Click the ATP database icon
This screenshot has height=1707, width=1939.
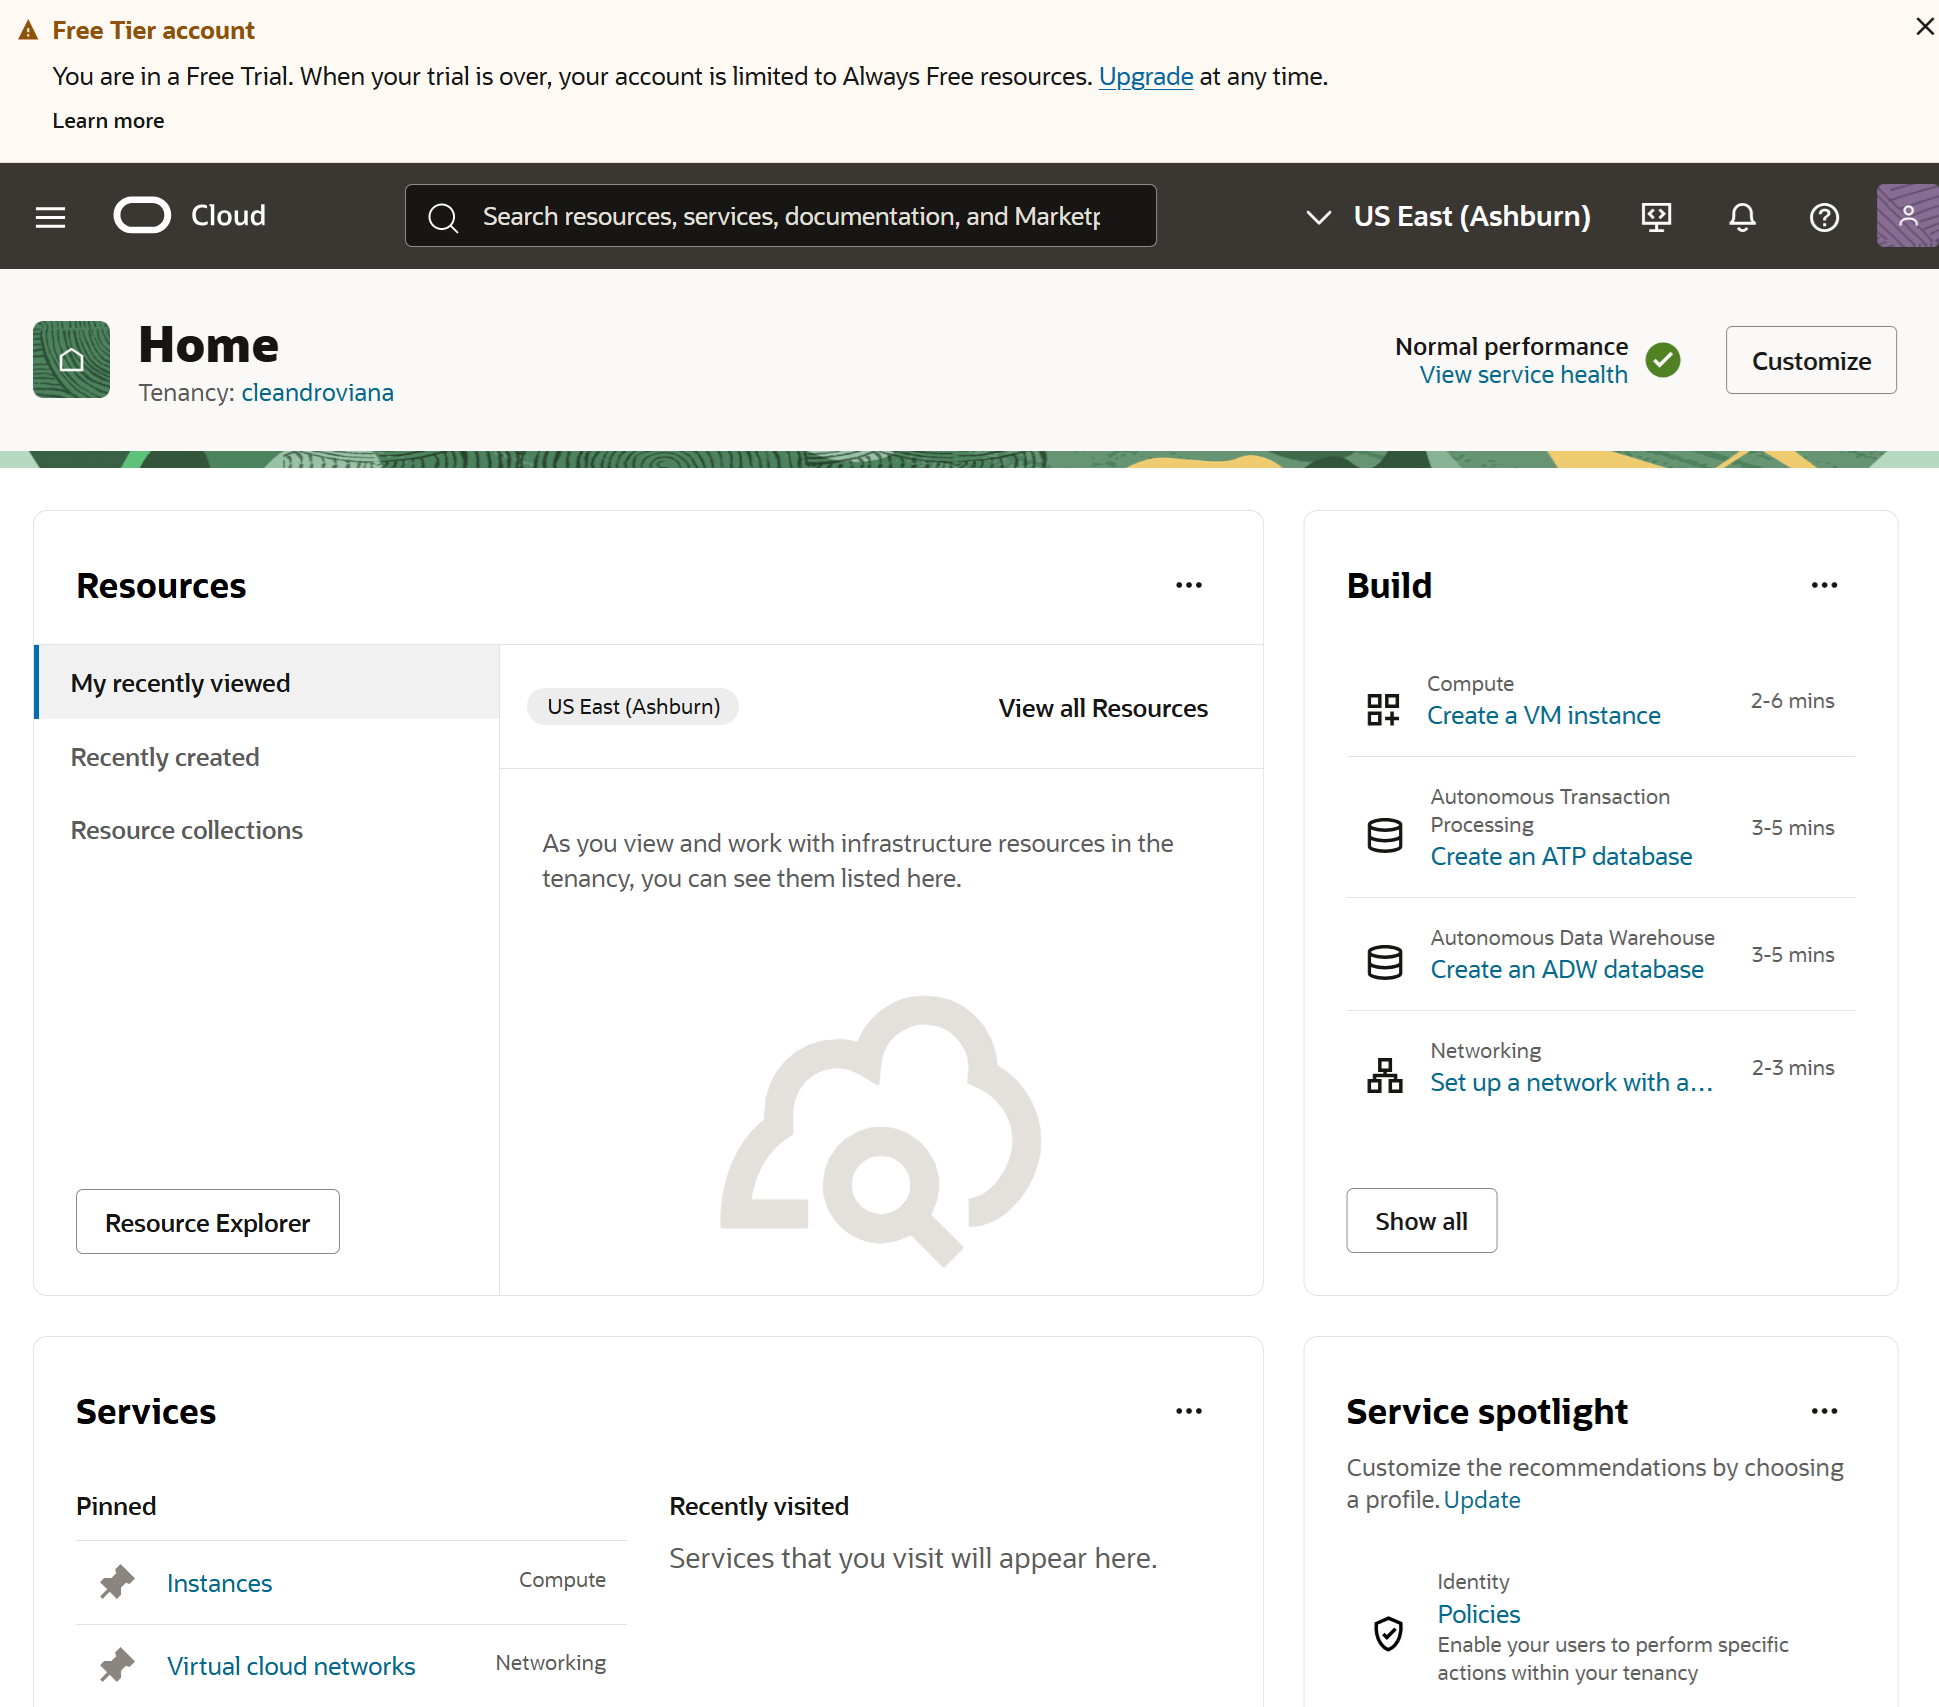click(1384, 835)
